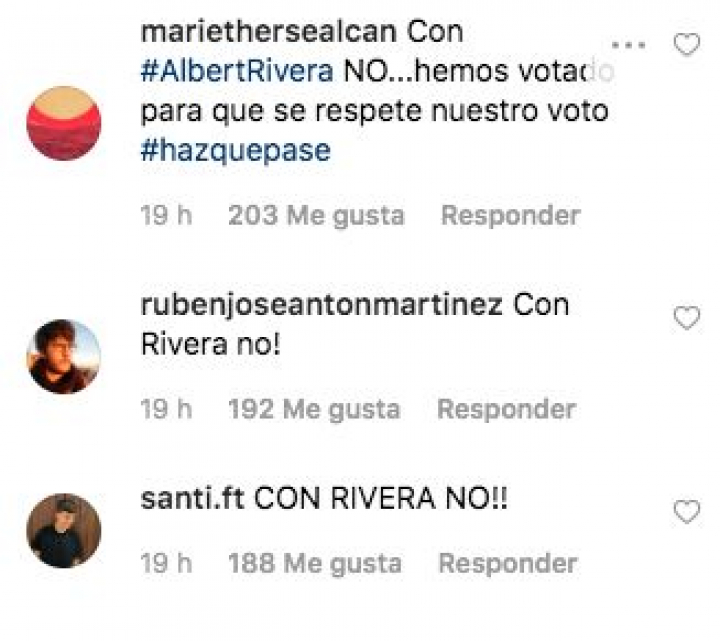Open rubenjoseantonmartinez's profile picture
The width and height of the screenshot is (720, 641).
(x=64, y=356)
